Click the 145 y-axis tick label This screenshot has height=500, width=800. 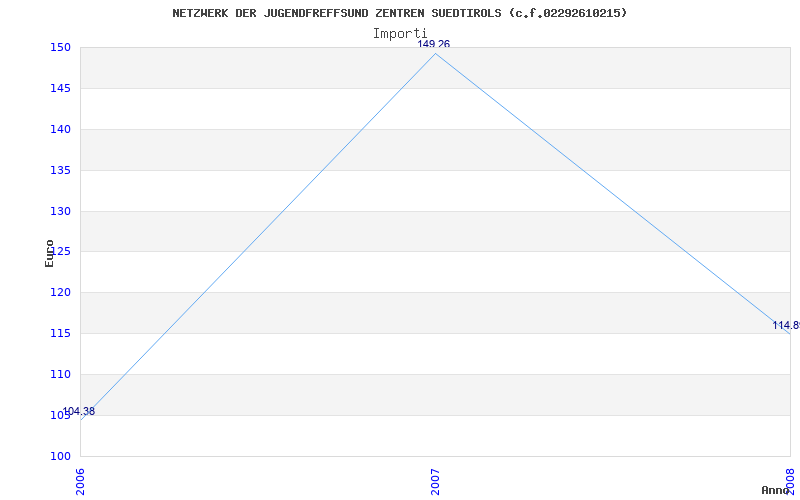[x=60, y=89]
